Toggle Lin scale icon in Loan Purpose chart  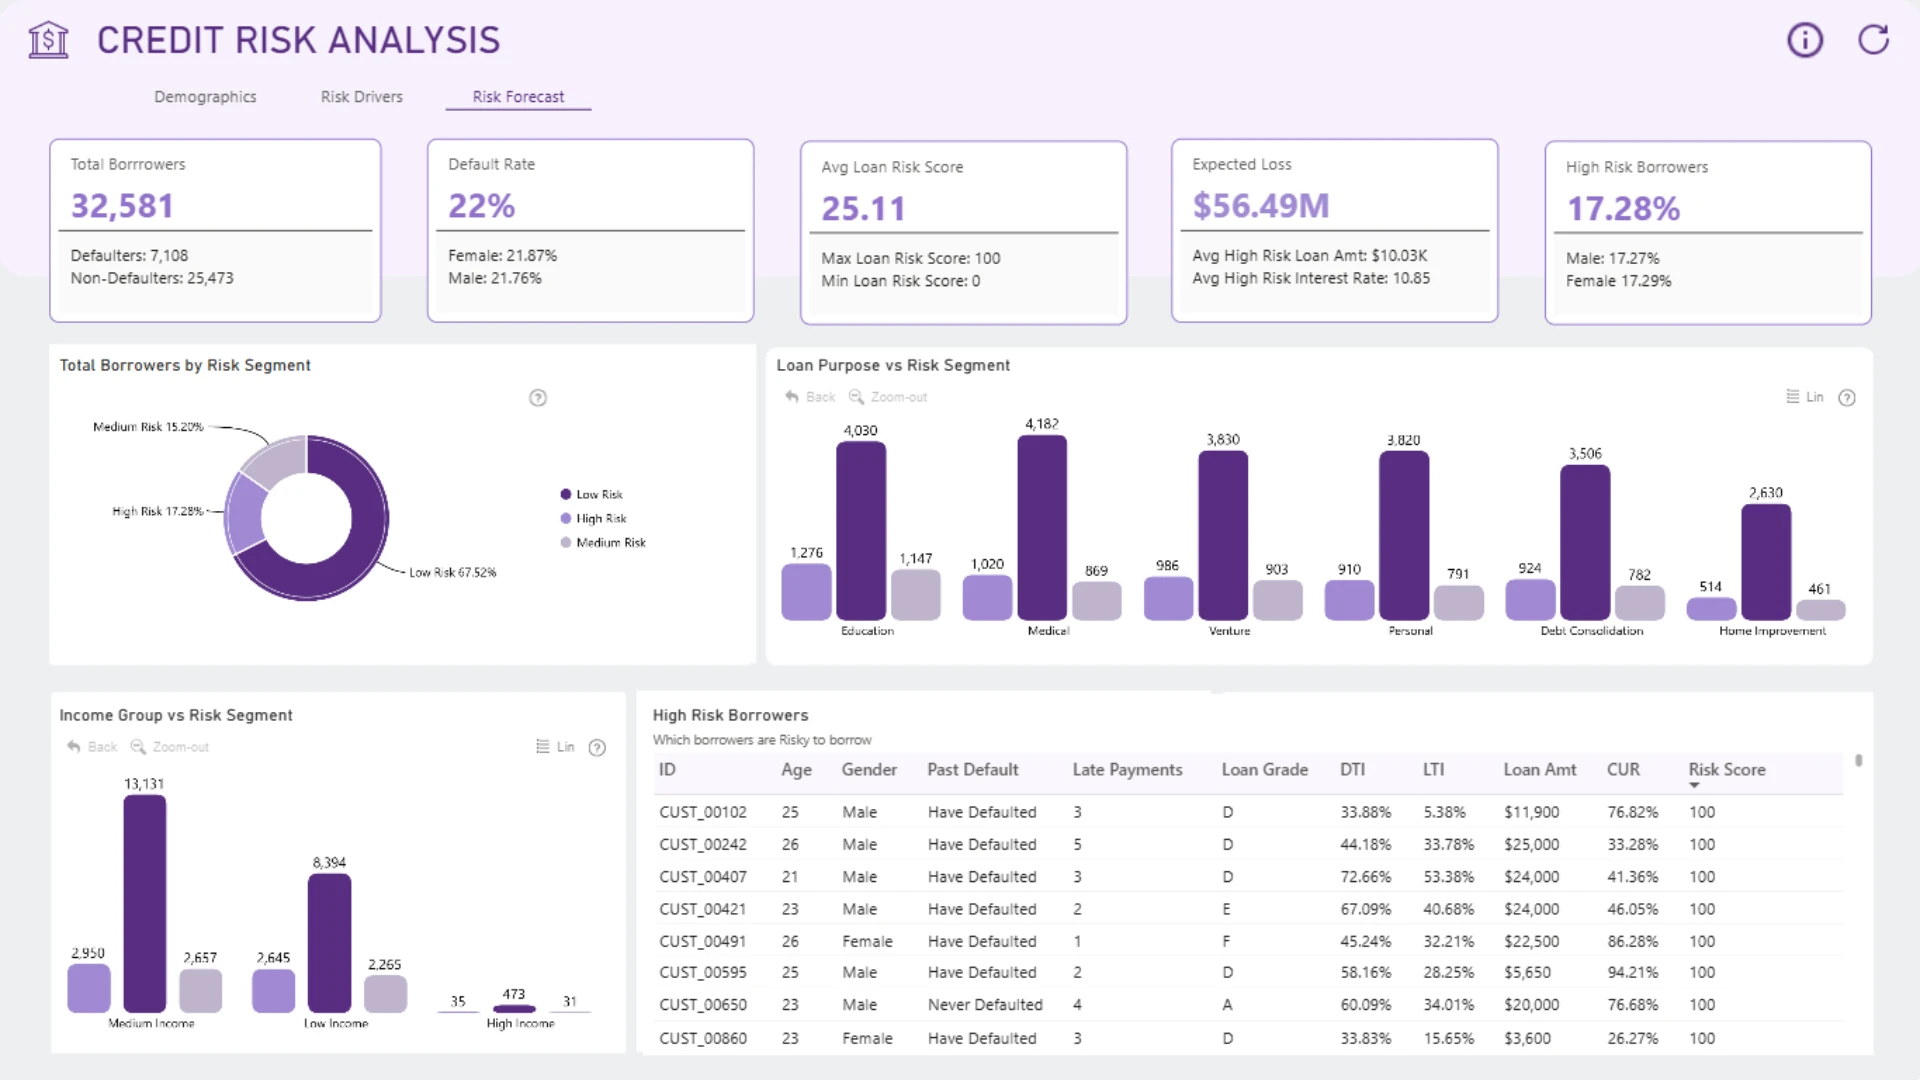tap(1793, 397)
